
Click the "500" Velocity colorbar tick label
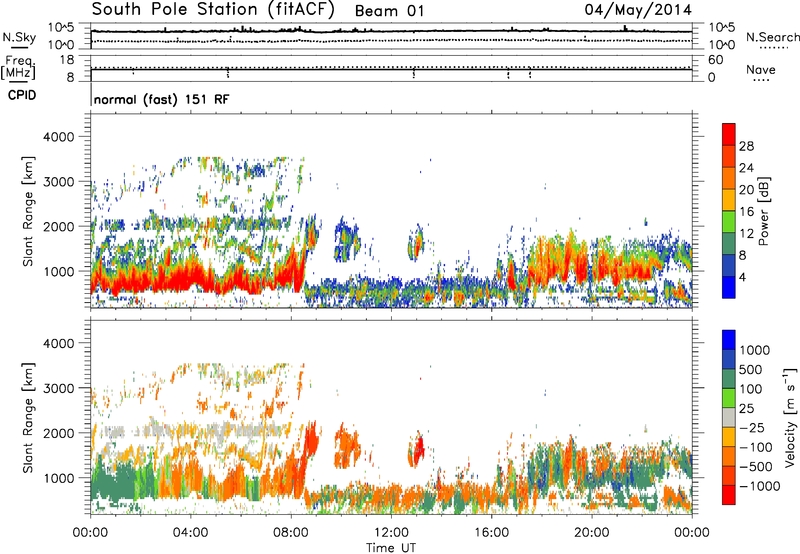coord(752,369)
